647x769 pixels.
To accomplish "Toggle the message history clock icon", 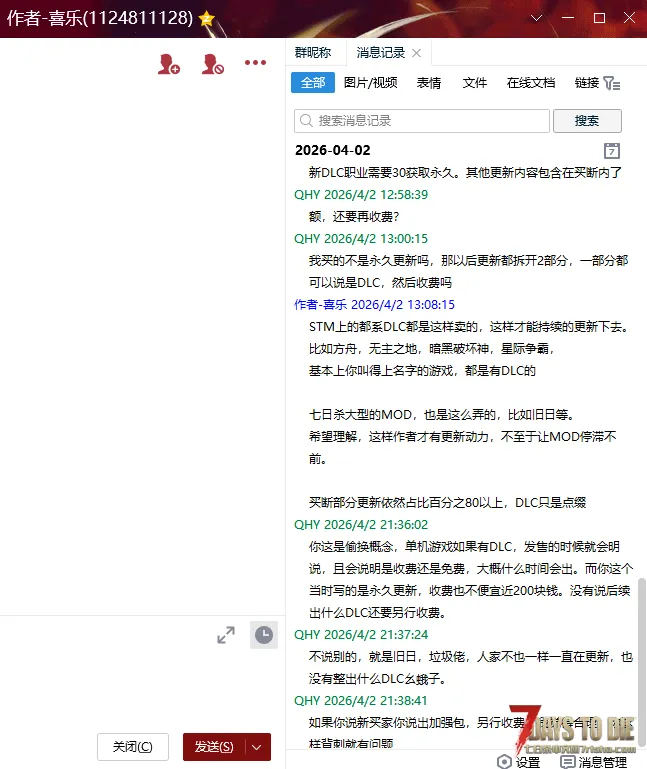I will point(263,634).
